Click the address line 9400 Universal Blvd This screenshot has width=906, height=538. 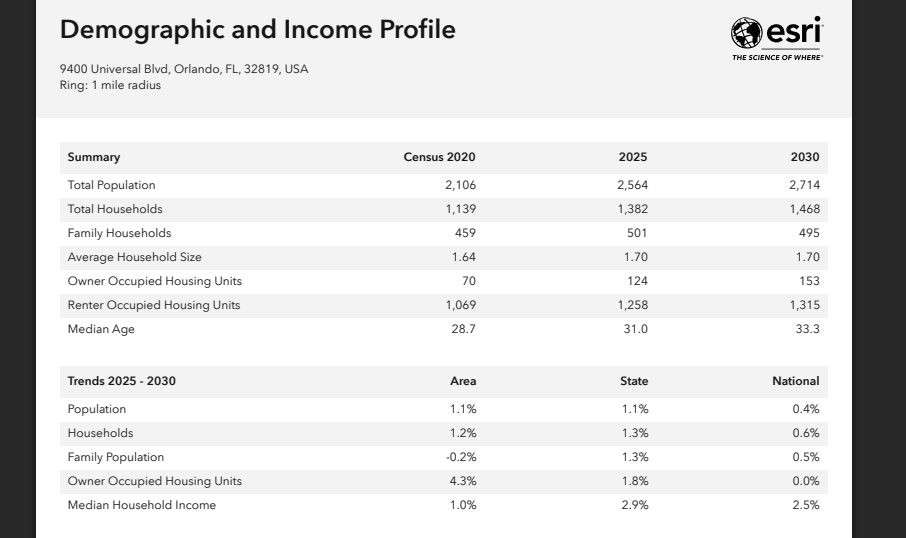point(184,69)
